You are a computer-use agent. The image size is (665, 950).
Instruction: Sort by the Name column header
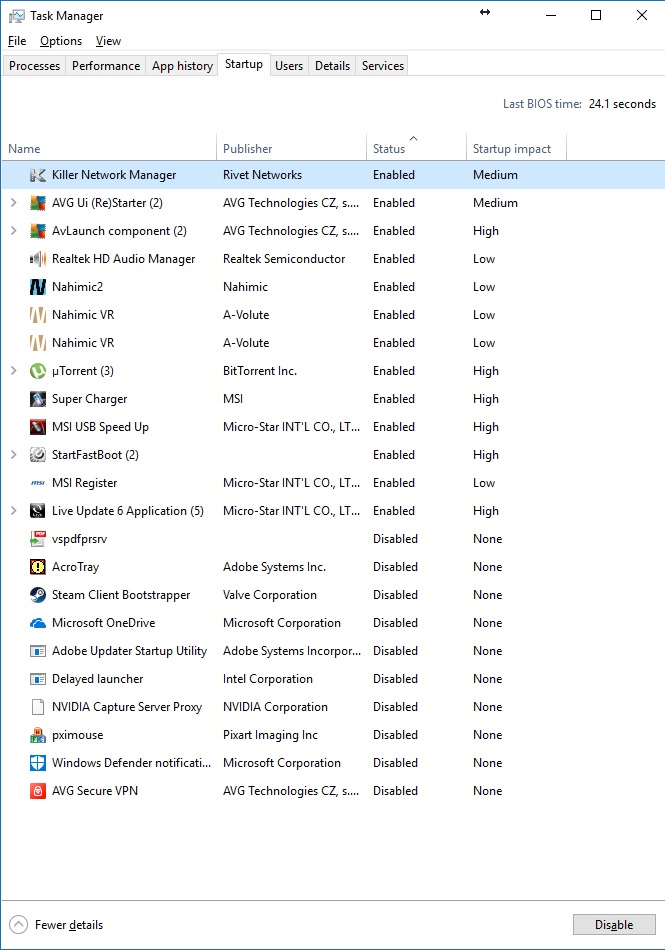109,148
